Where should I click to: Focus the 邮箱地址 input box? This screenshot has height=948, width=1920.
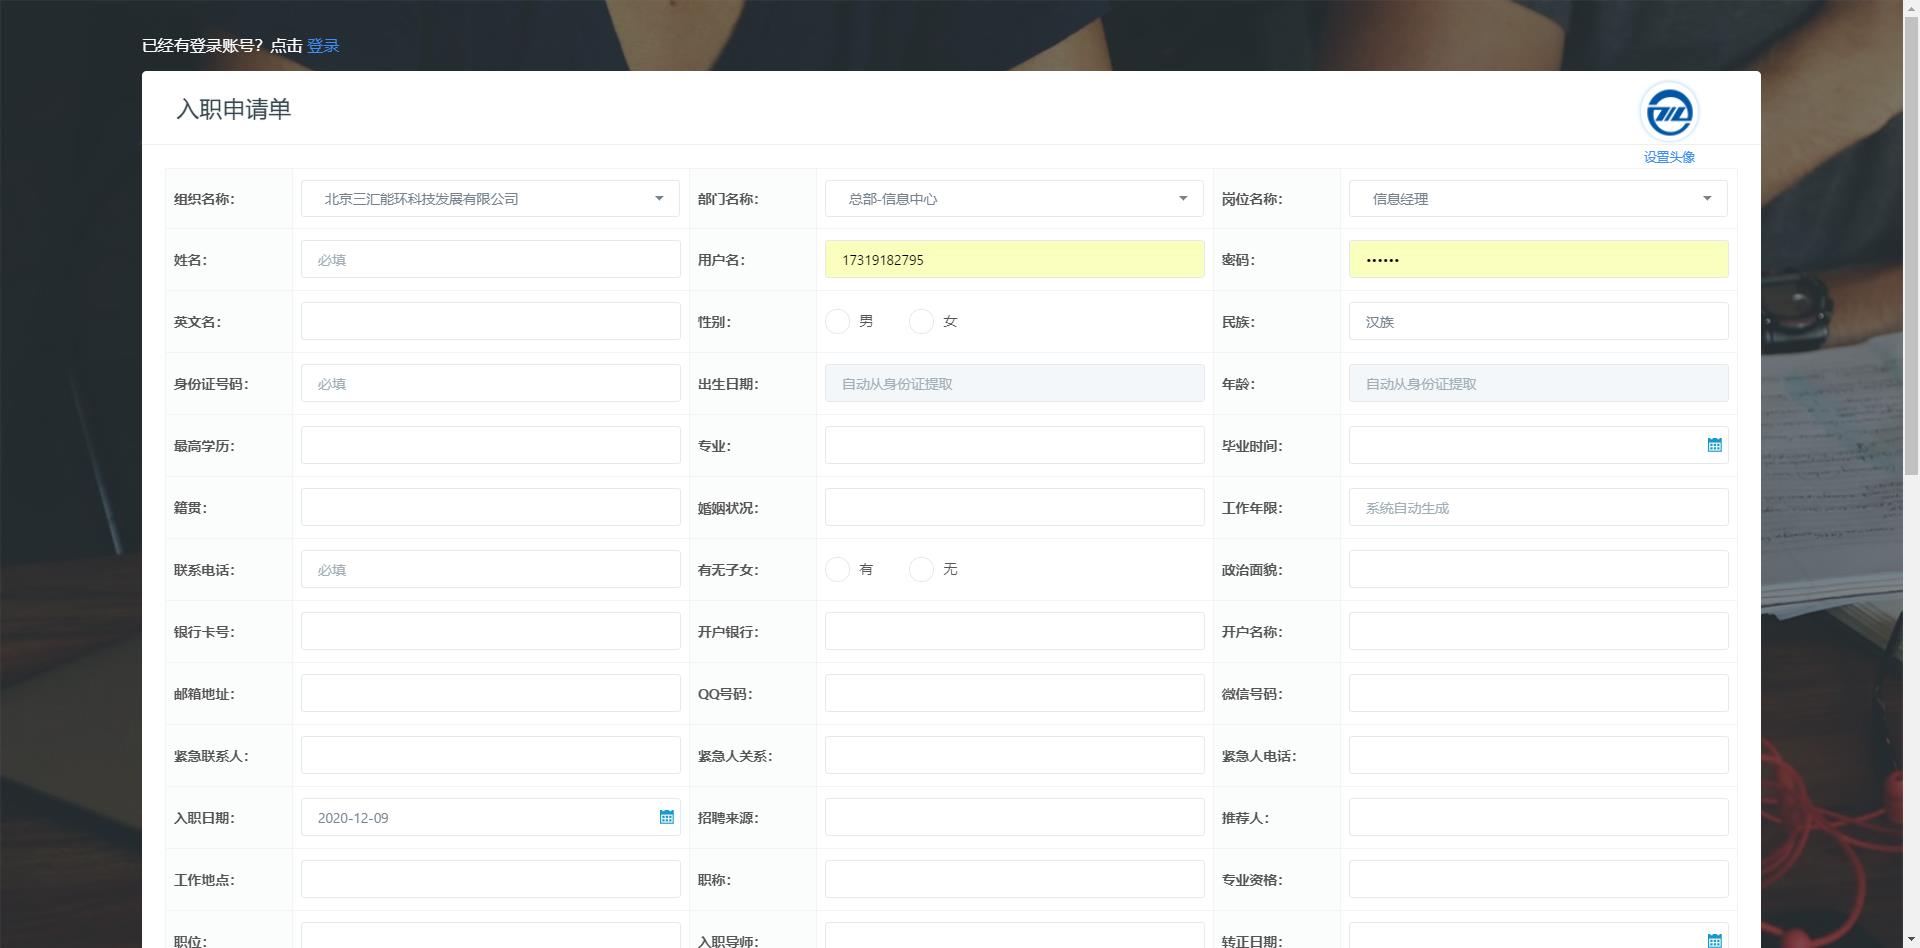[490, 694]
